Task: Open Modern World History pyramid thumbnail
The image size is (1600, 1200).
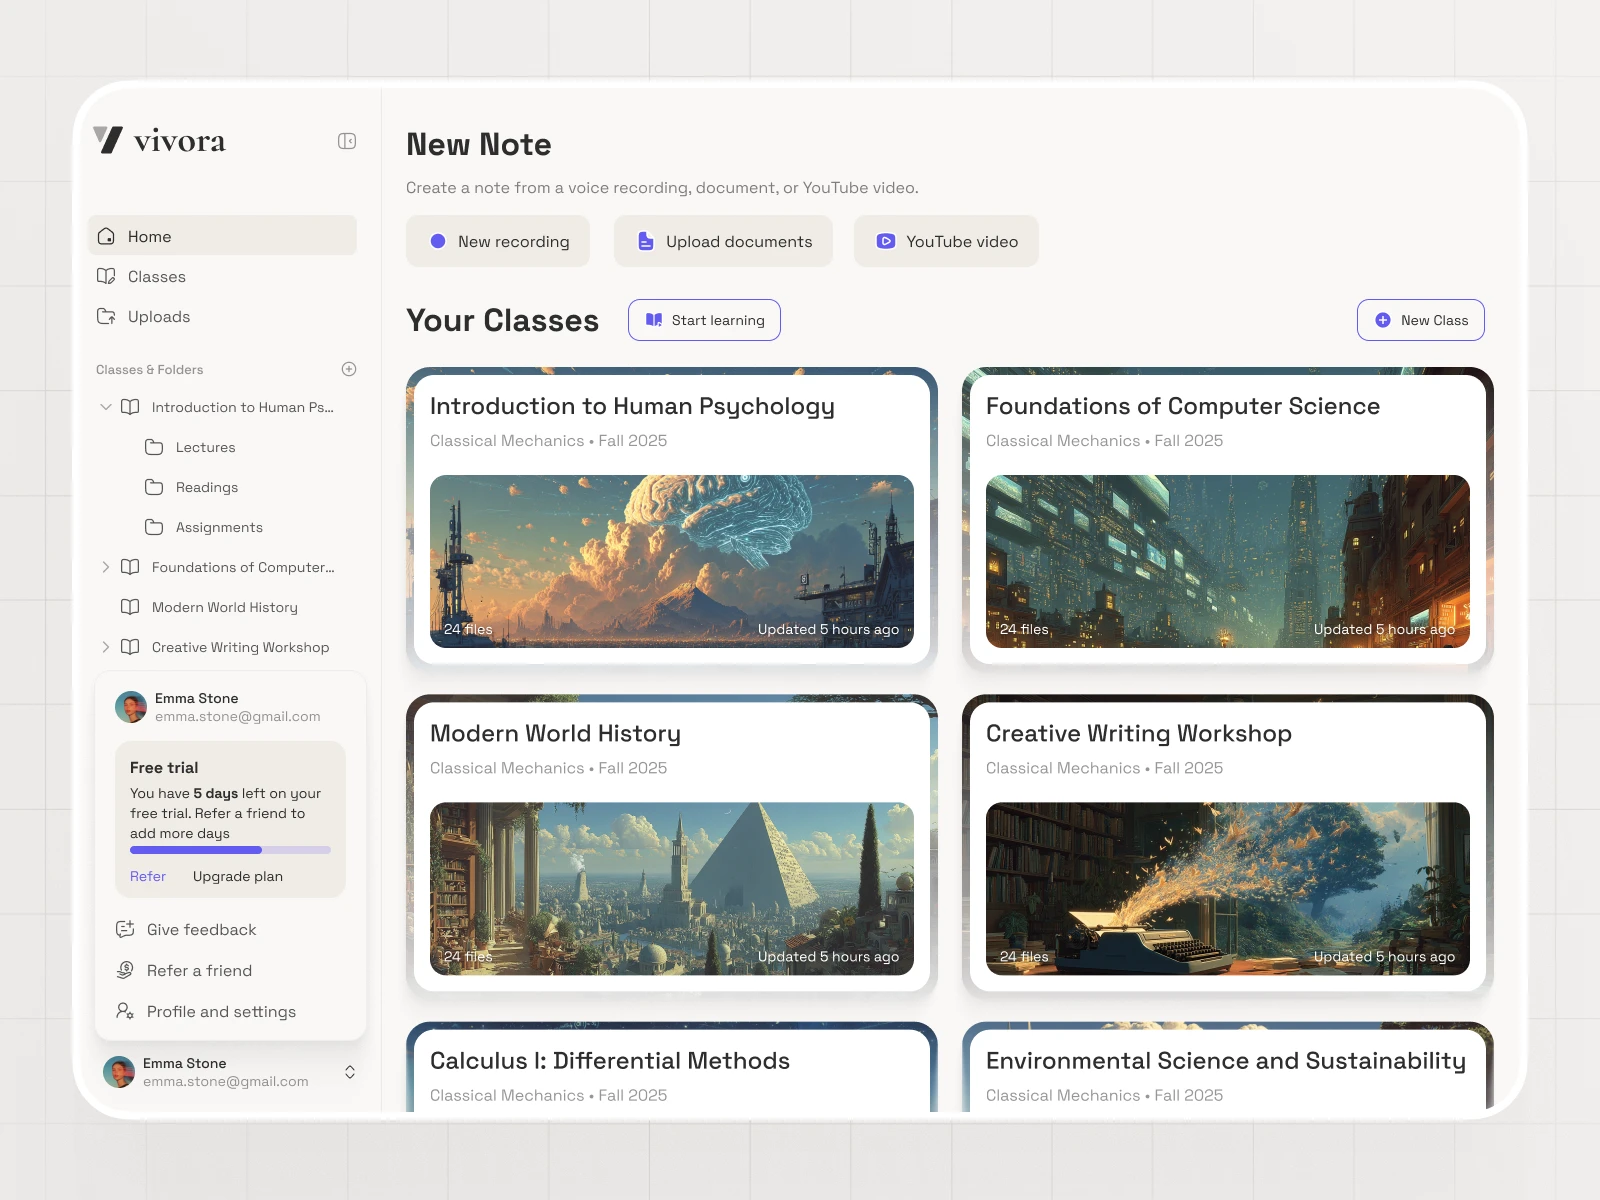Action: pos(672,889)
